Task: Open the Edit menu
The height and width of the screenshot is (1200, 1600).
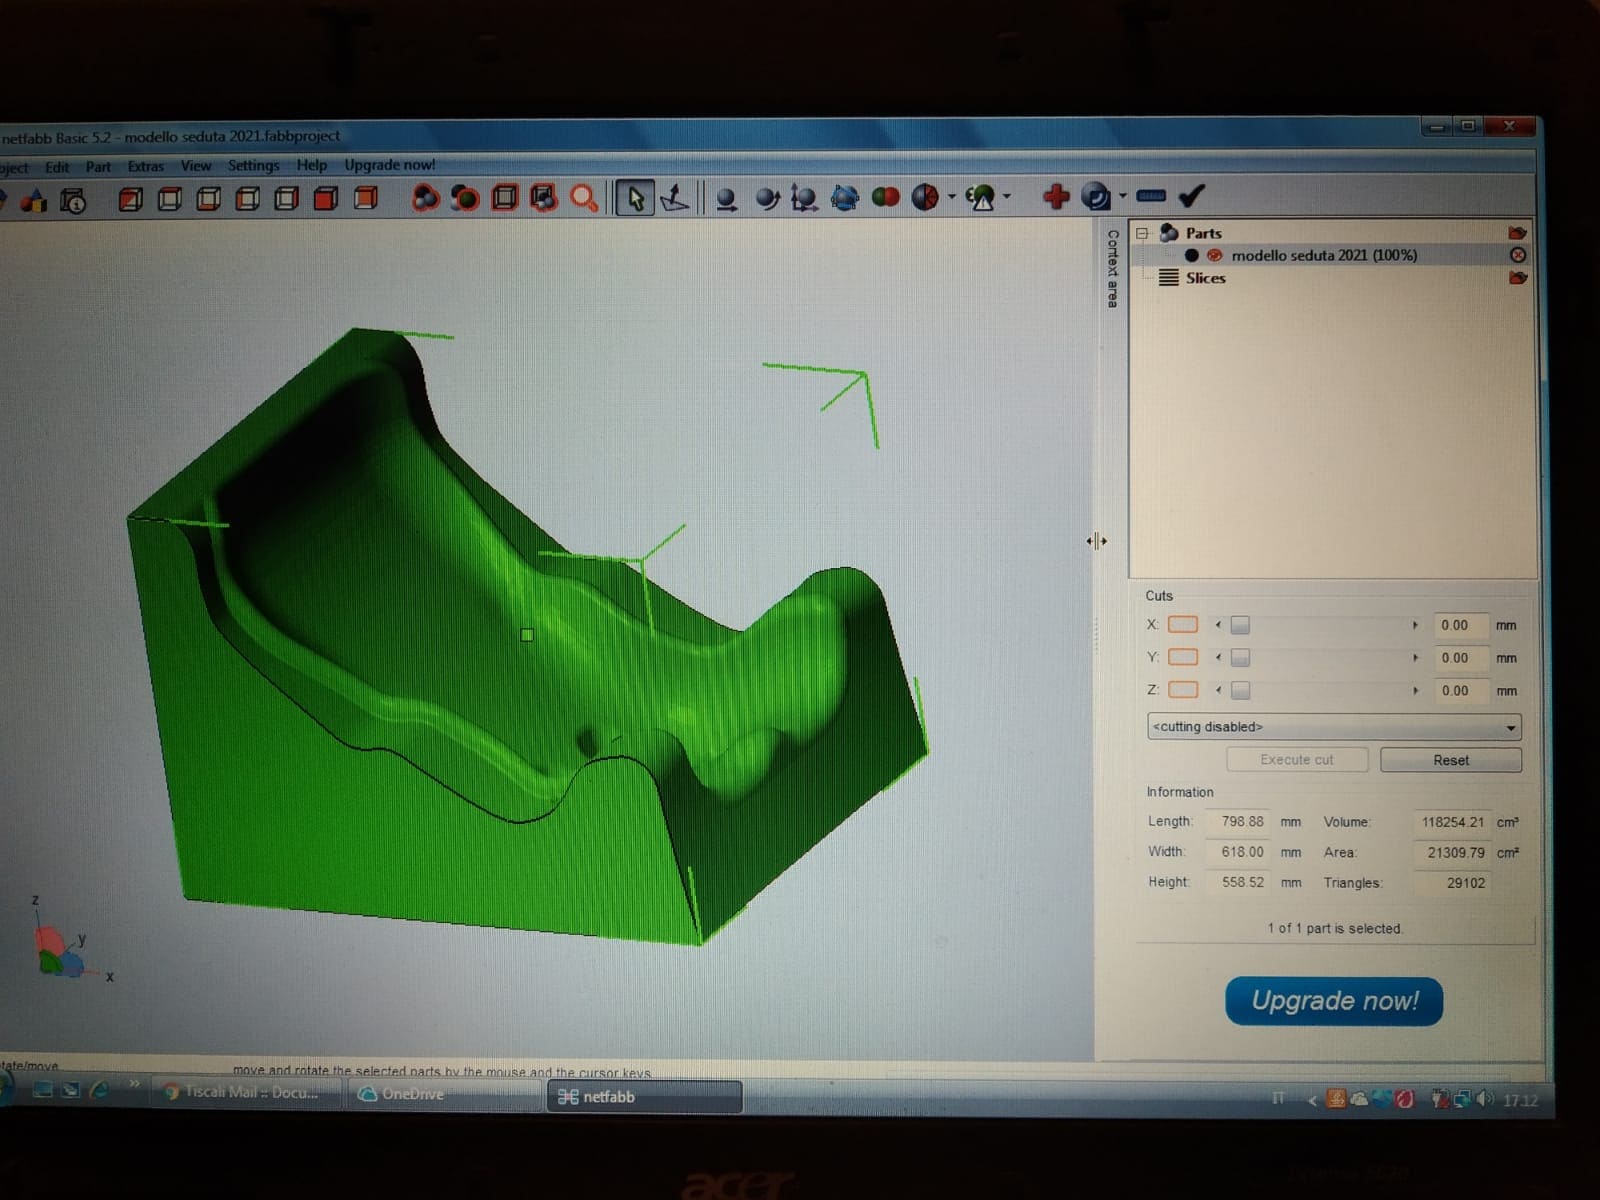Action: coord(57,167)
